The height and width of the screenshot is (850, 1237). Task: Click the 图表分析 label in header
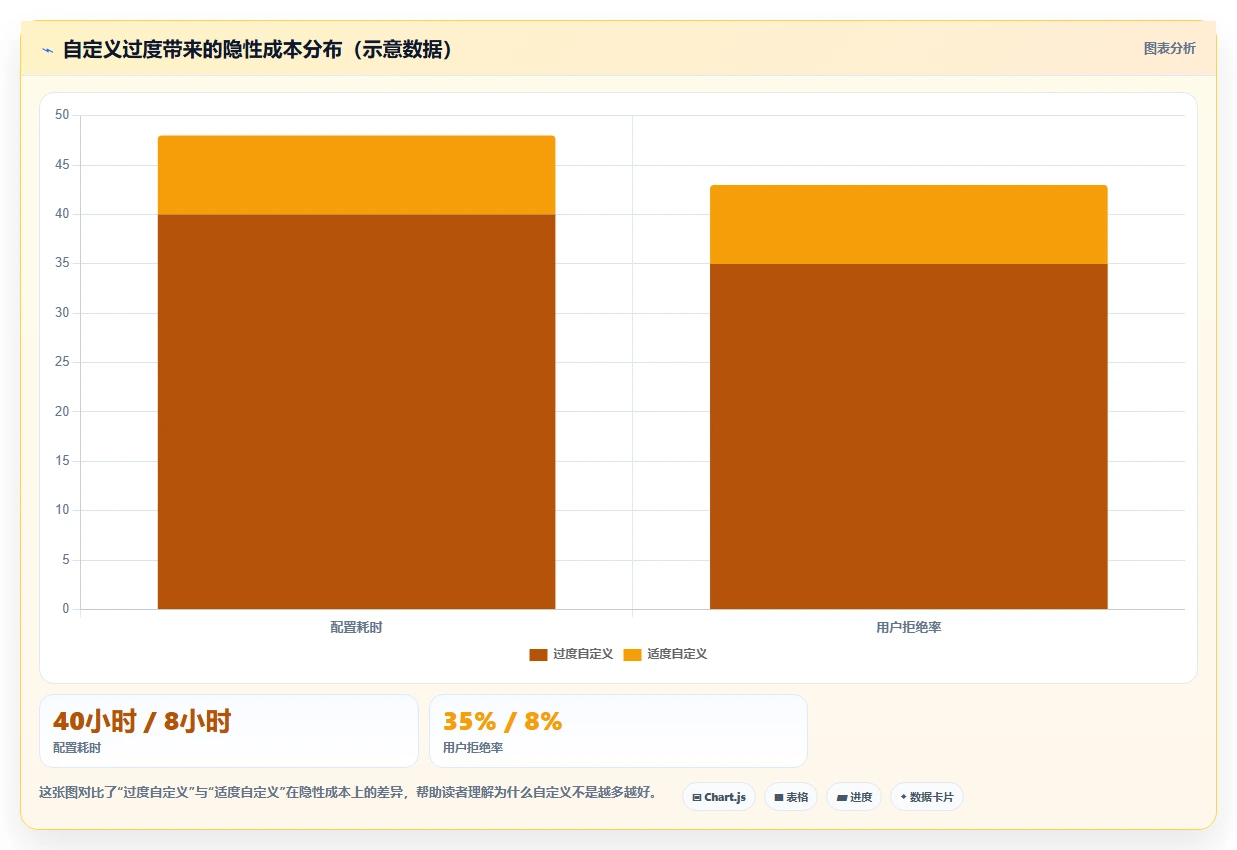(x=1169, y=48)
